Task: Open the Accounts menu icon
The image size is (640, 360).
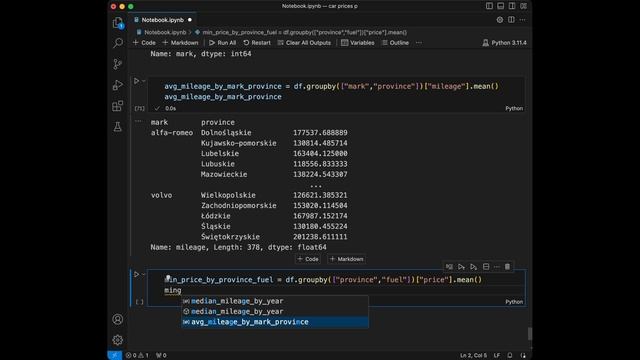Action: point(118,319)
